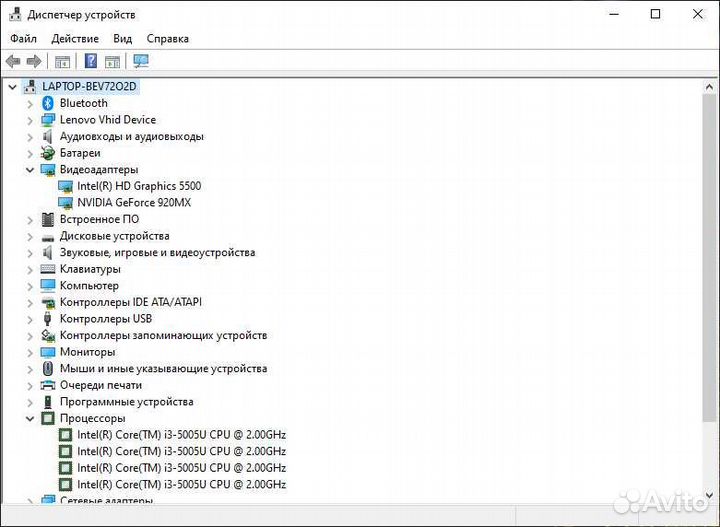Click the Back arrow toolbar icon

(13, 61)
